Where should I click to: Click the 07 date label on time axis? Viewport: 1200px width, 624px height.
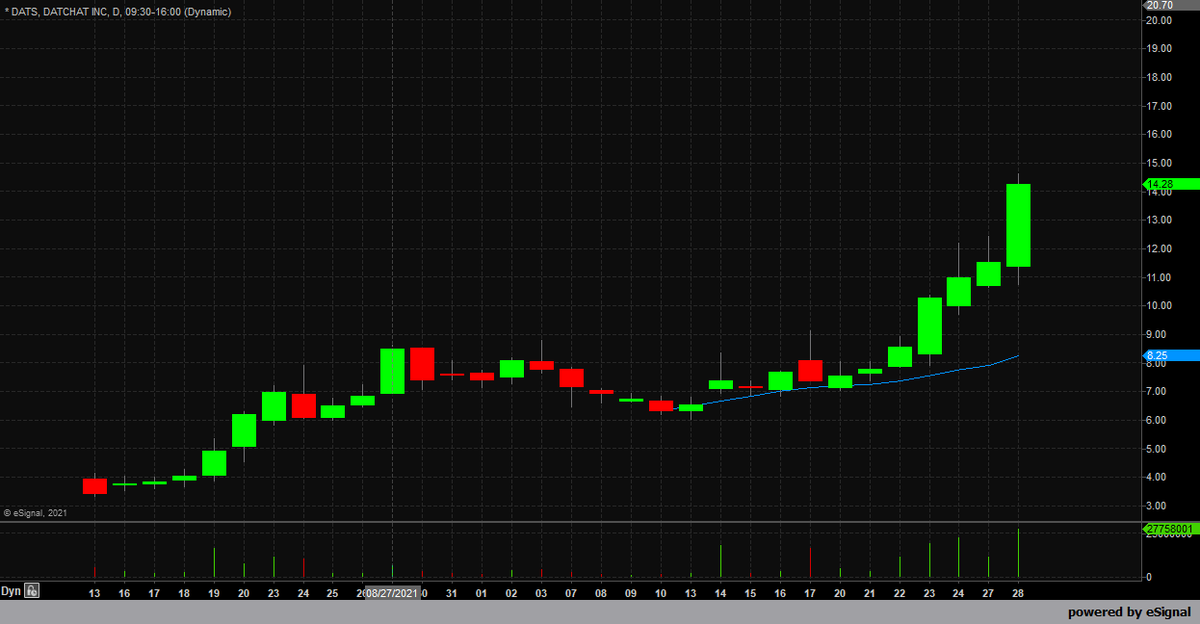tap(571, 593)
